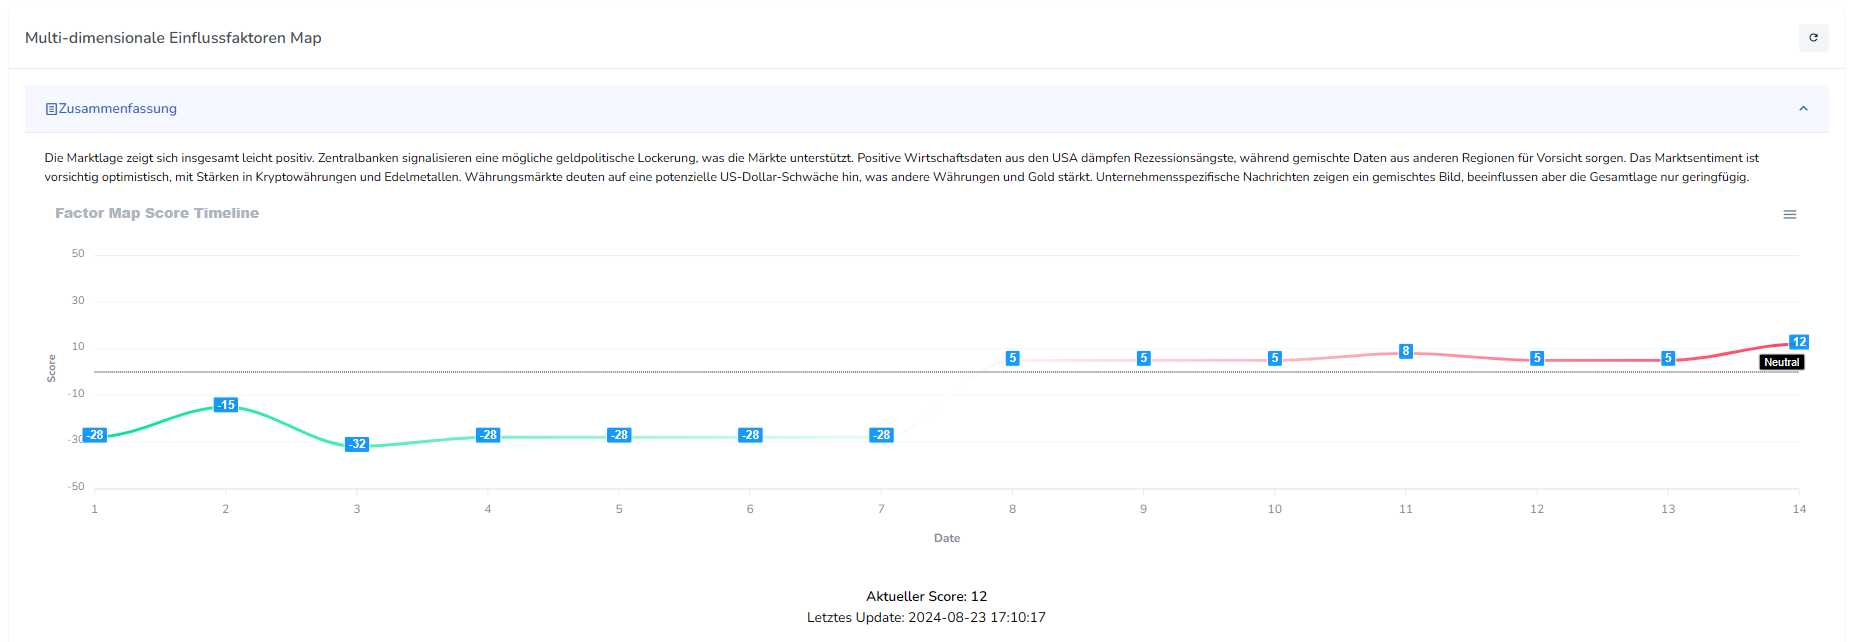The width and height of the screenshot is (1849, 642).
Task: Click the -28 data label on date 5
Action: pos(619,435)
